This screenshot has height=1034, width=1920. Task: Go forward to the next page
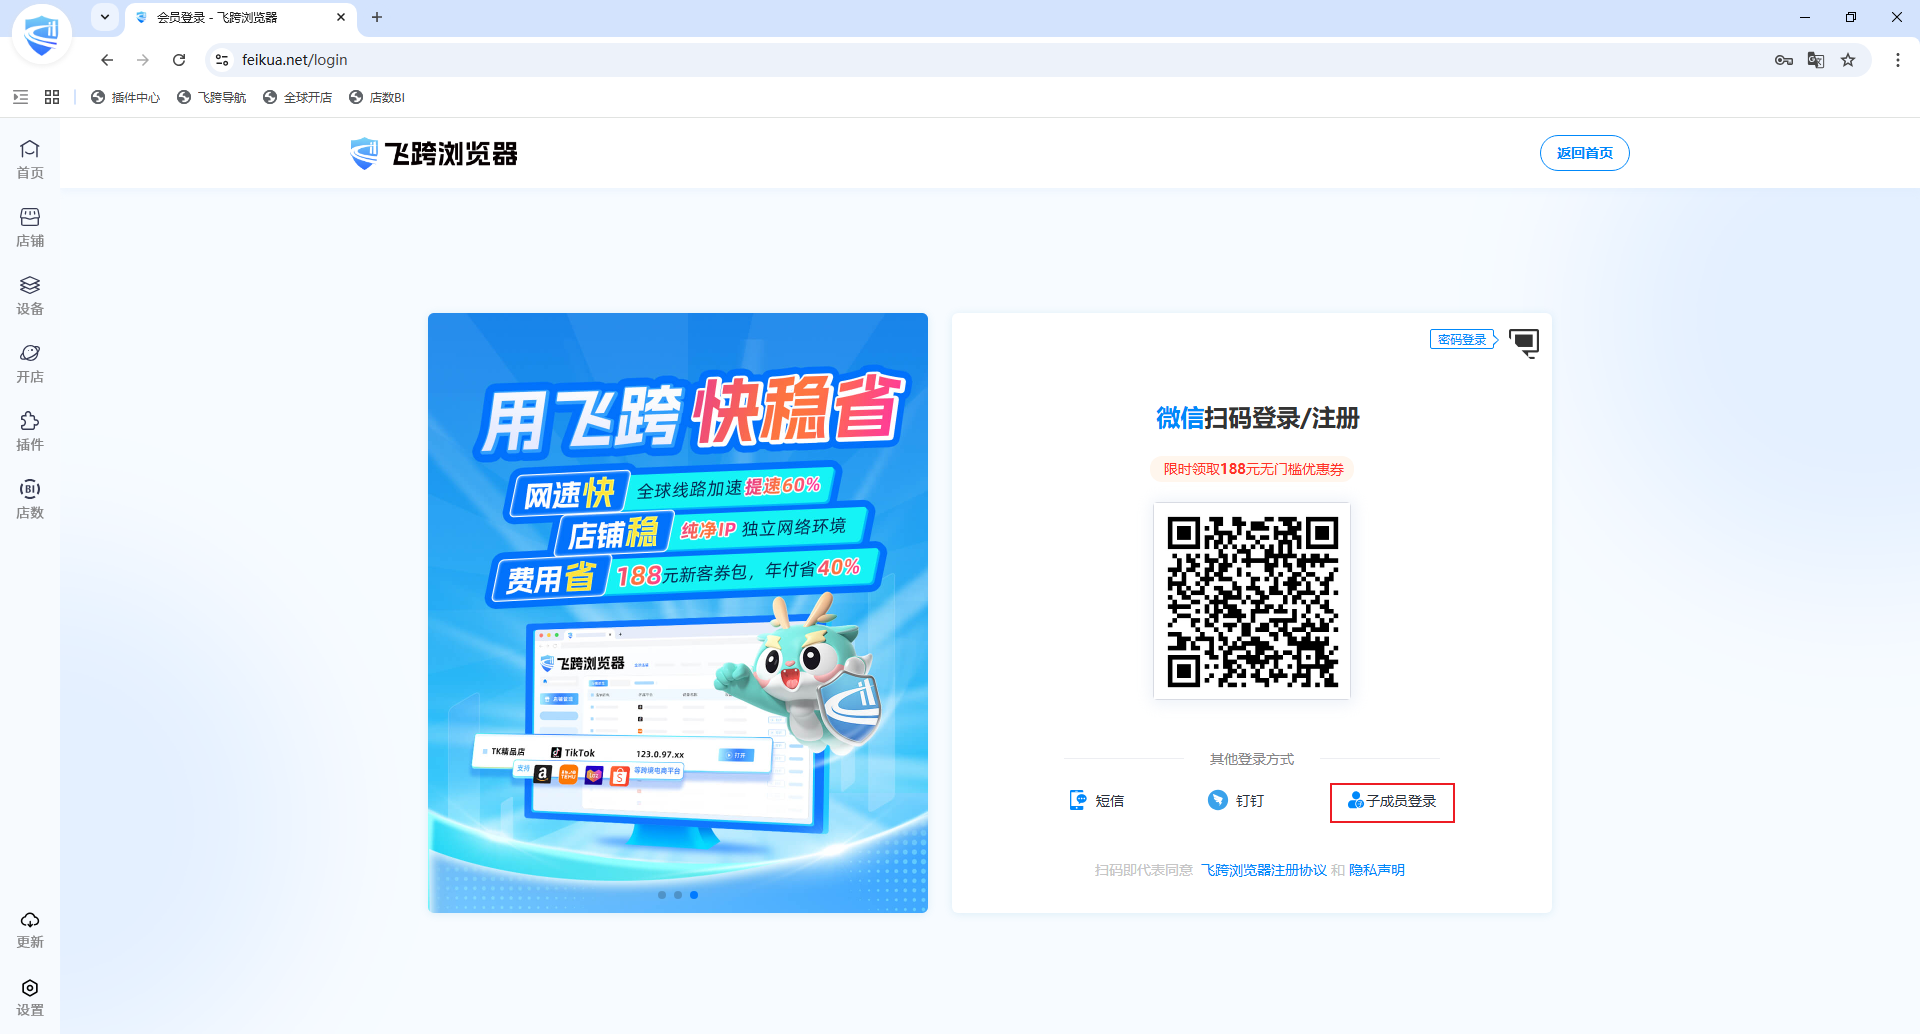[143, 60]
